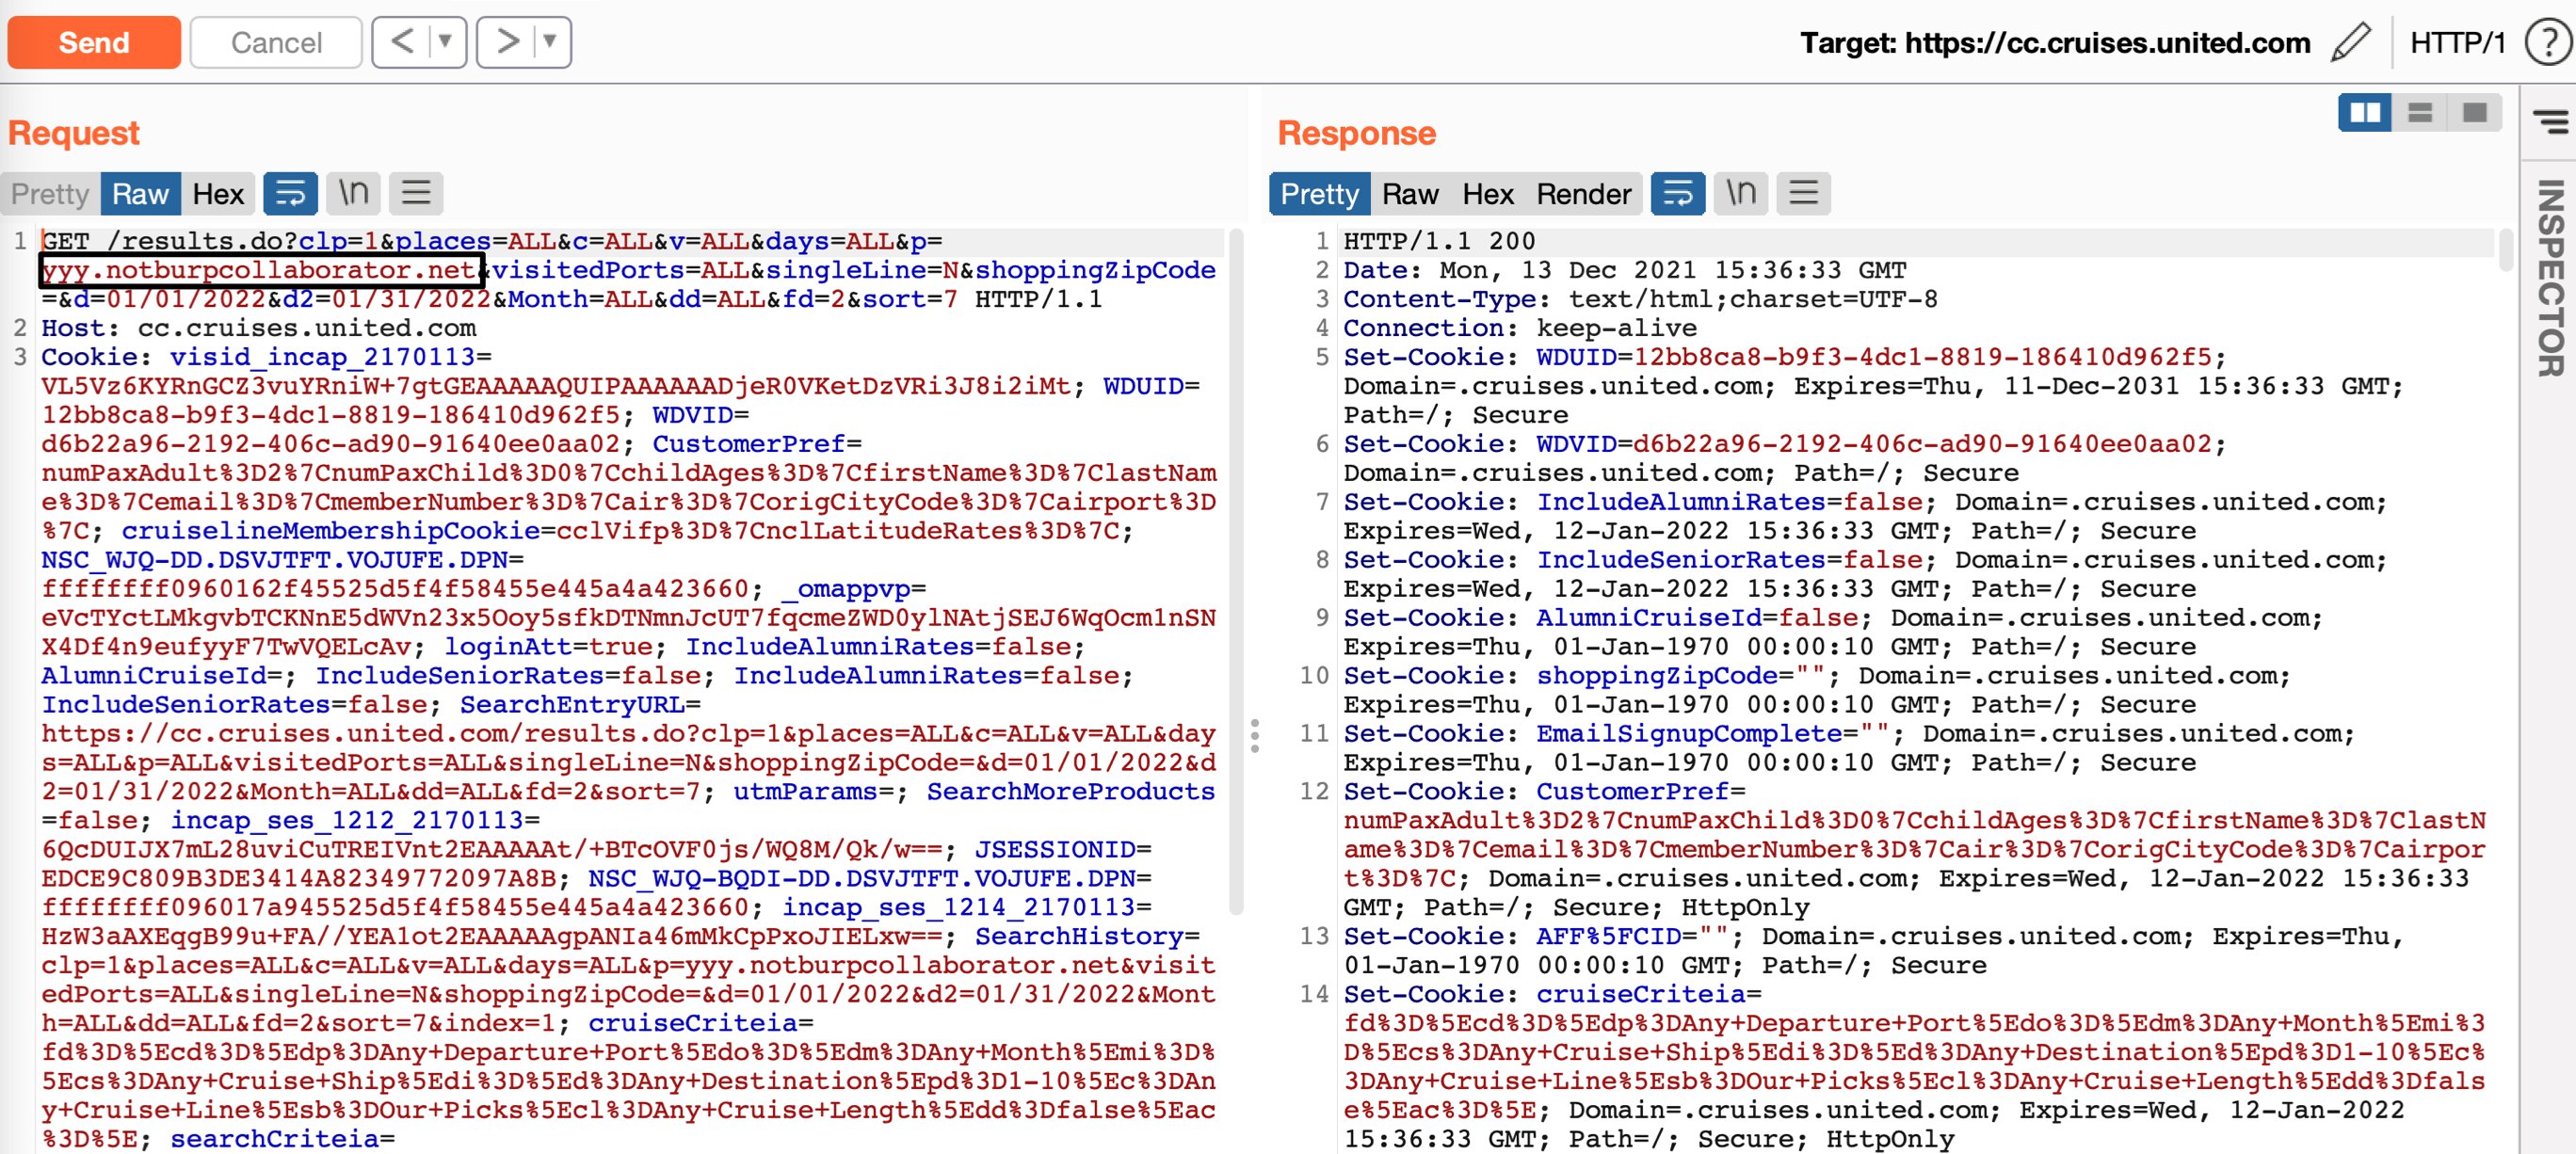Click the Send button

(x=93, y=42)
